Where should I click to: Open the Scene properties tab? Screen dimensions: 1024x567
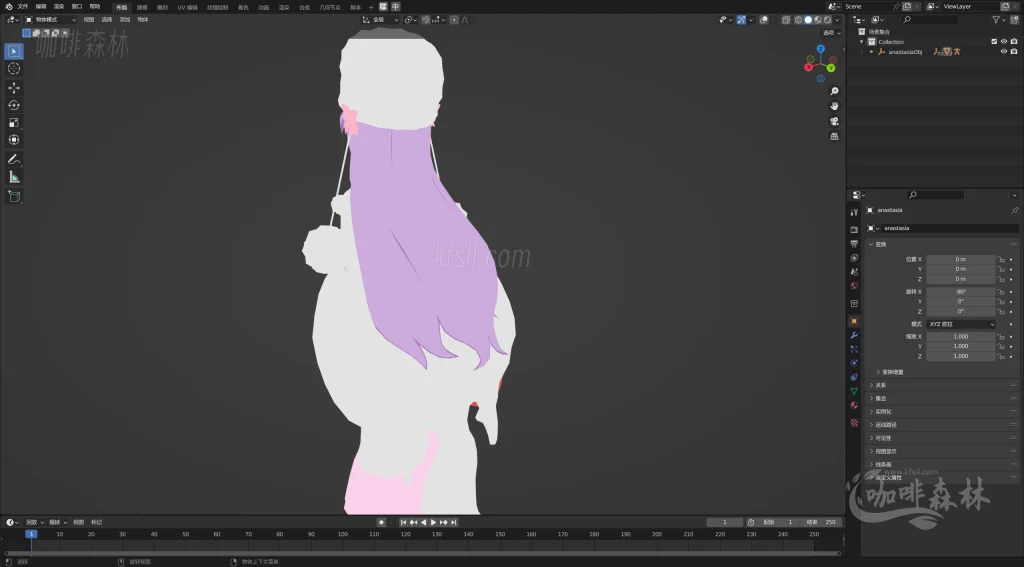(854, 272)
